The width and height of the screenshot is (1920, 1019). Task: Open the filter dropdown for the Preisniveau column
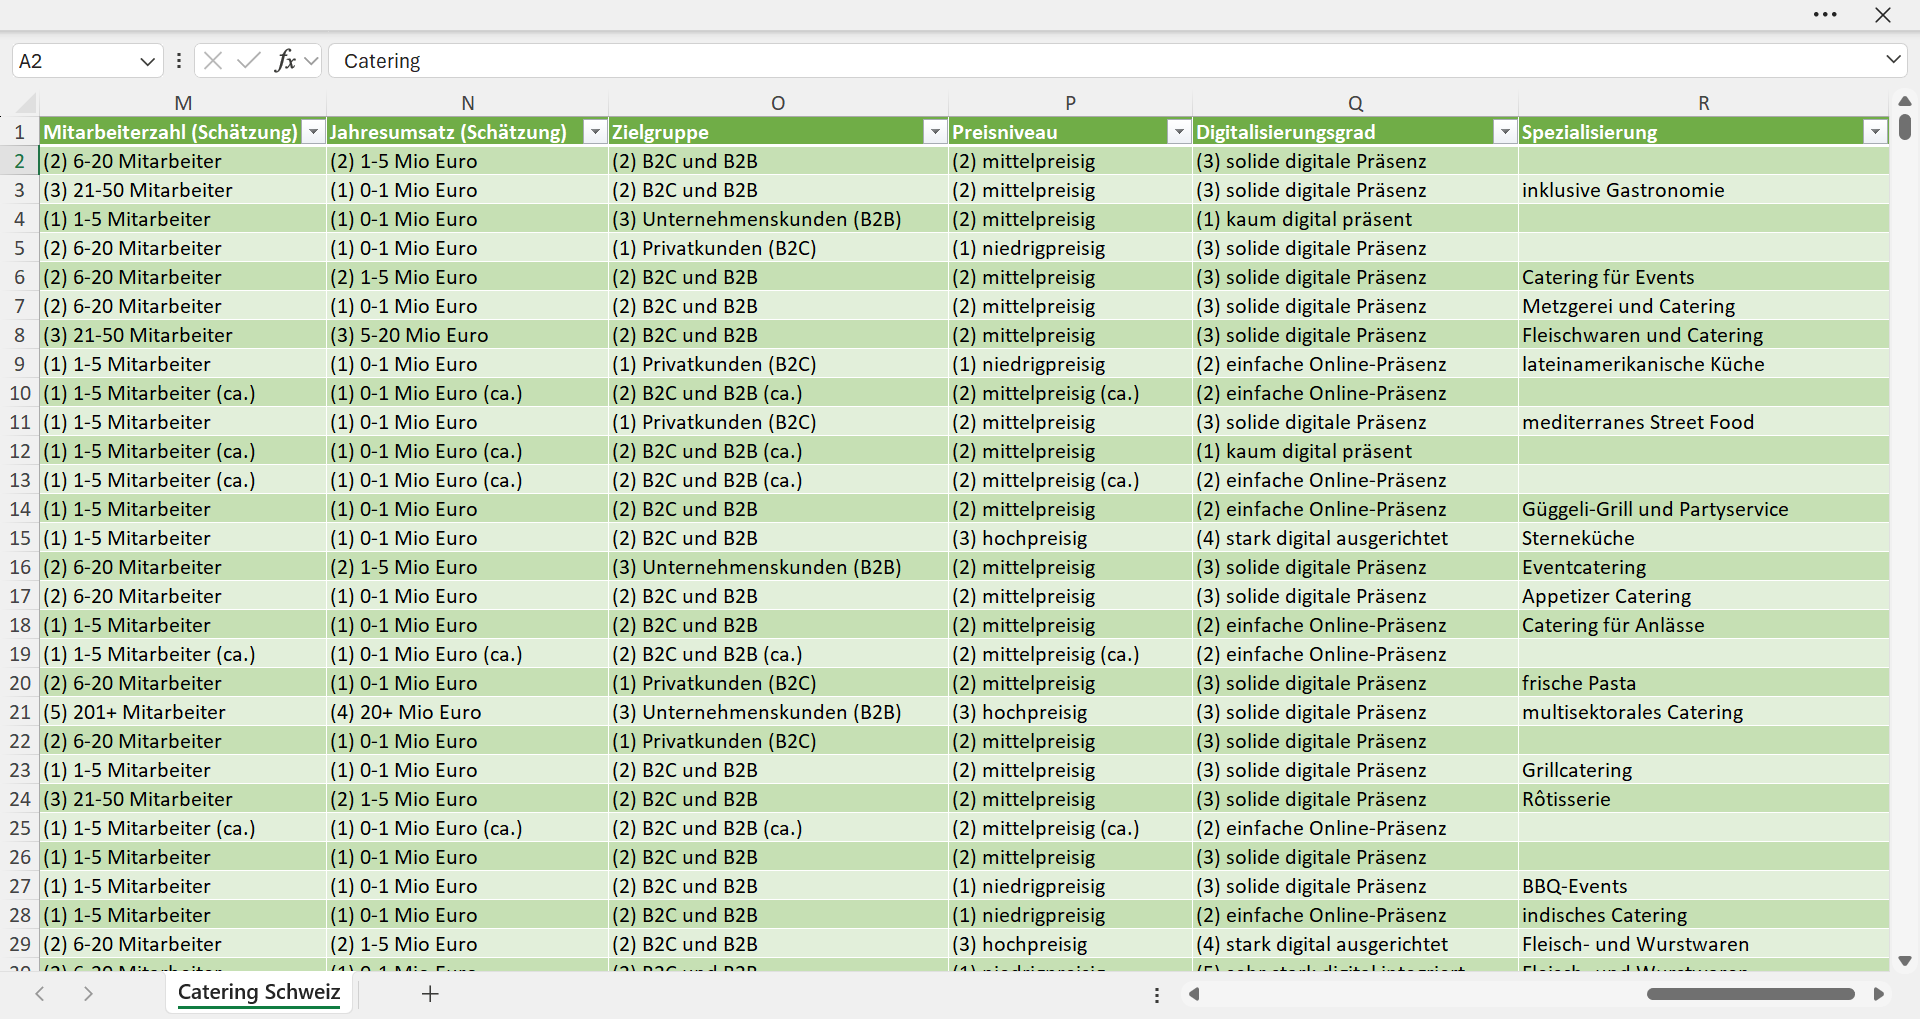tap(1179, 132)
